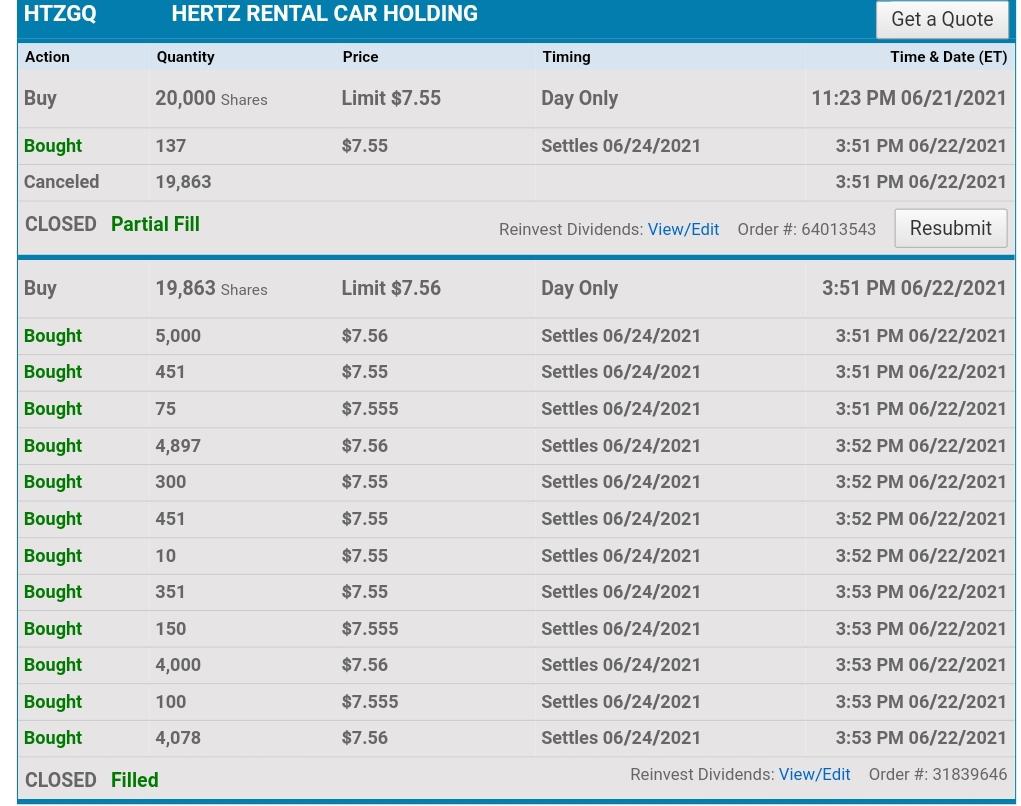The image size is (1021, 806).
Task: Select the Bought 4,897 quantity cell
Action: [178, 446]
